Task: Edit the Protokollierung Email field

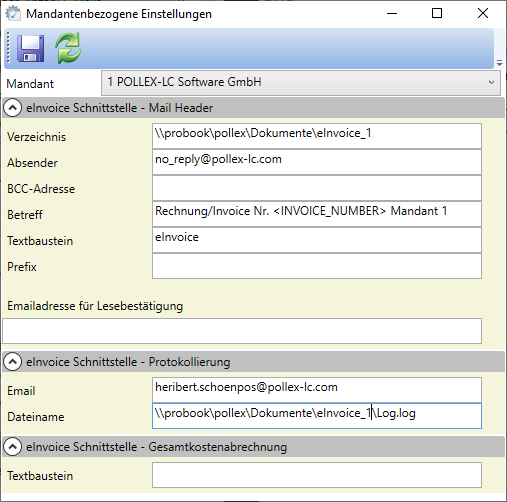Action: (317, 390)
